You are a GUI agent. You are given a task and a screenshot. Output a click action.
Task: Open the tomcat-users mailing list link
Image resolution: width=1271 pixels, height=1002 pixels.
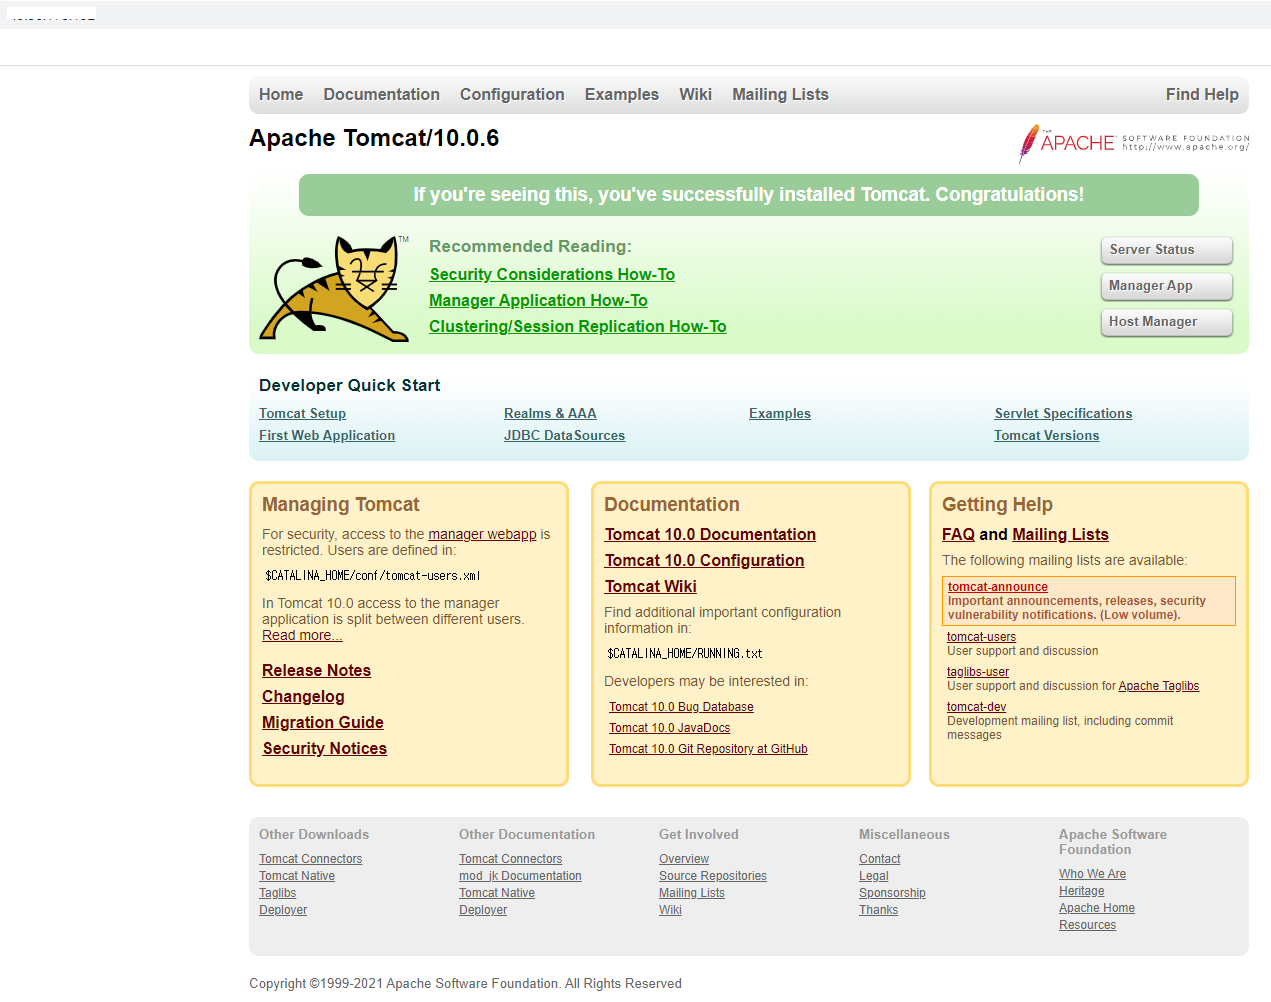[981, 637]
